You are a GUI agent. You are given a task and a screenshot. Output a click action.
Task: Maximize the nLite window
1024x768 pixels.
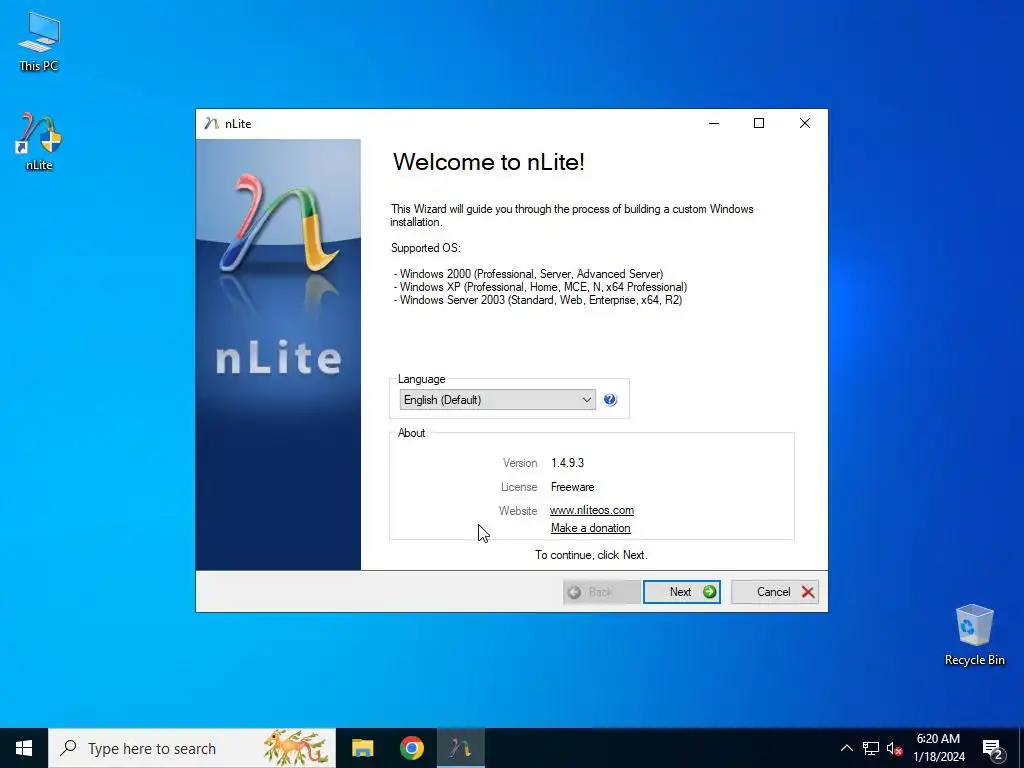pos(759,123)
